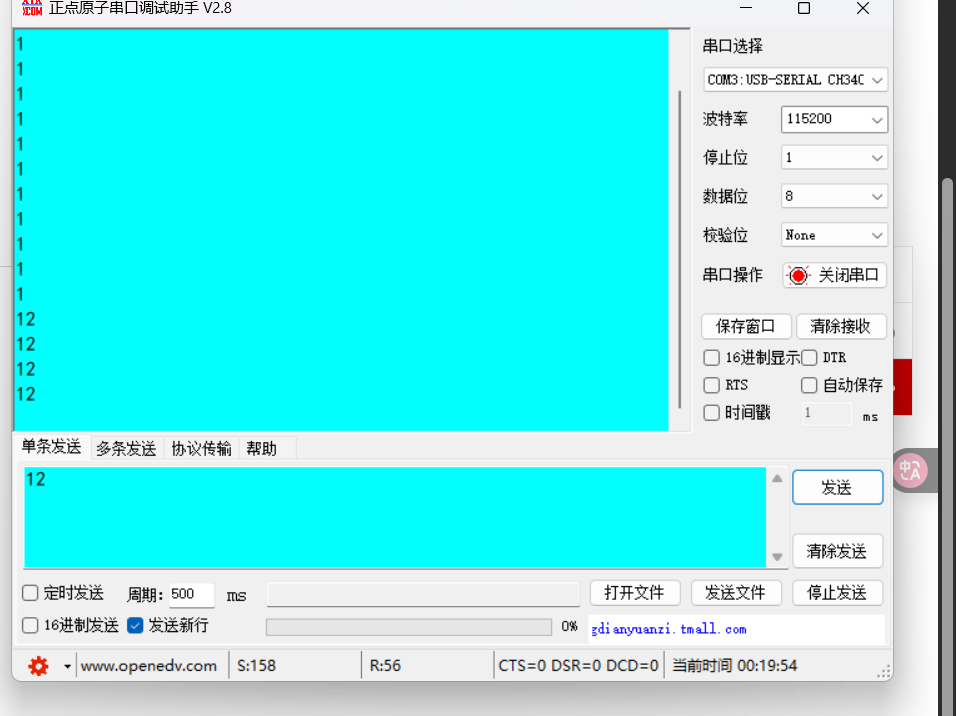Enable the 自动保存 checkbox
Viewport: 956px width, 716px height.
(809, 385)
